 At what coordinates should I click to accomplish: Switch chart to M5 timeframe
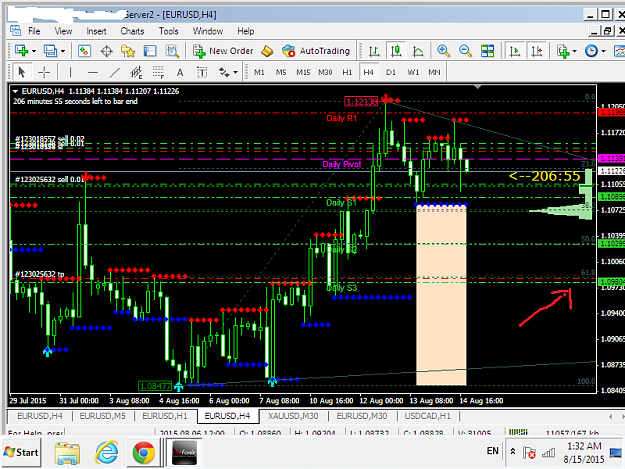coord(281,72)
